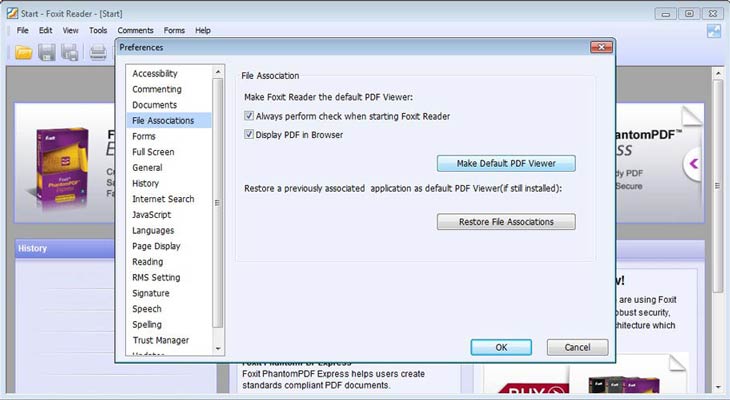Viewport: 730px width, 400px height.
Task: Open the View menu
Action: pyautogui.click(x=70, y=30)
